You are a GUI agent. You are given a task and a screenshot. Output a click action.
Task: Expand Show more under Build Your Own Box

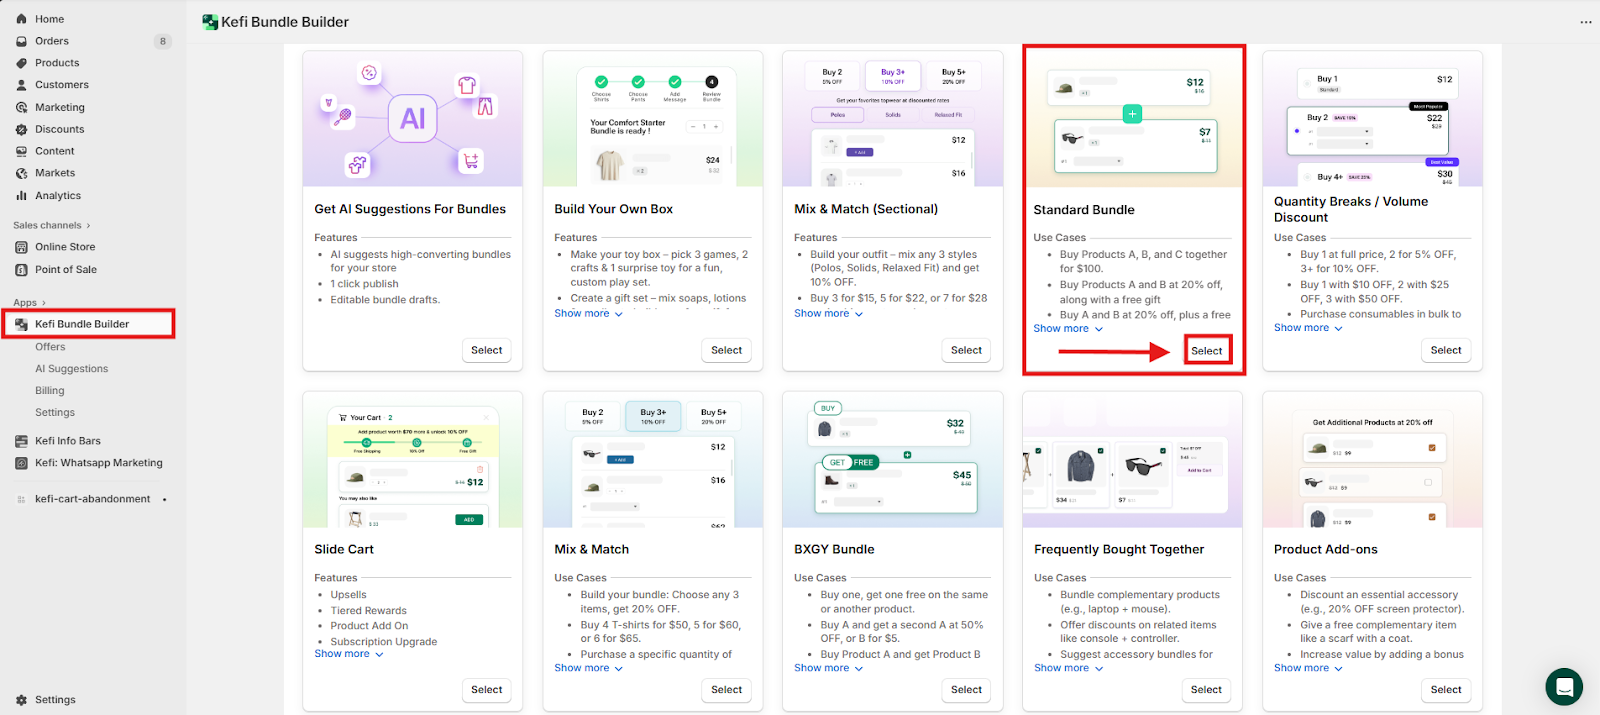(588, 314)
